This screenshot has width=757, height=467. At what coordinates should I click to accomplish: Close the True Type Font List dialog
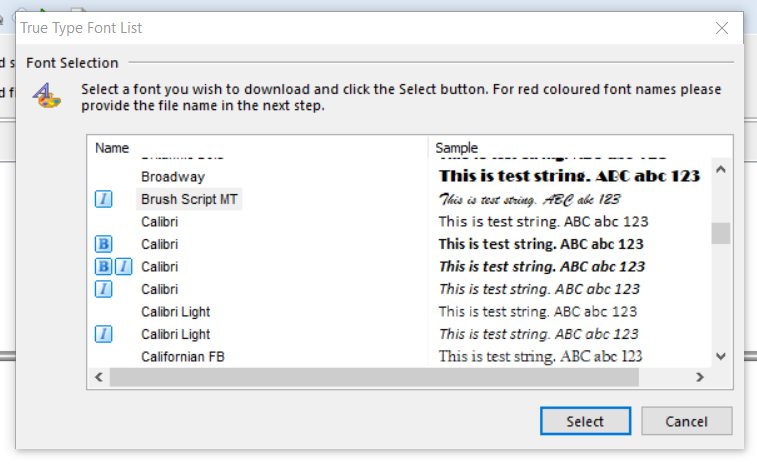click(x=721, y=28)
